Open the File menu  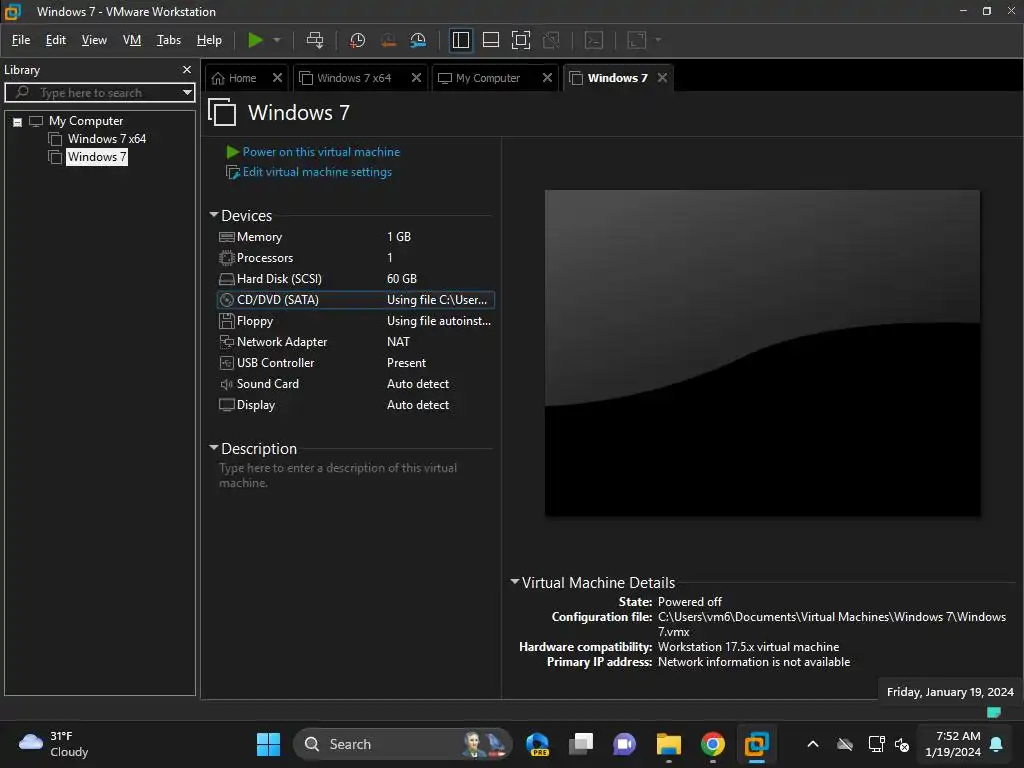coord(21,40)
